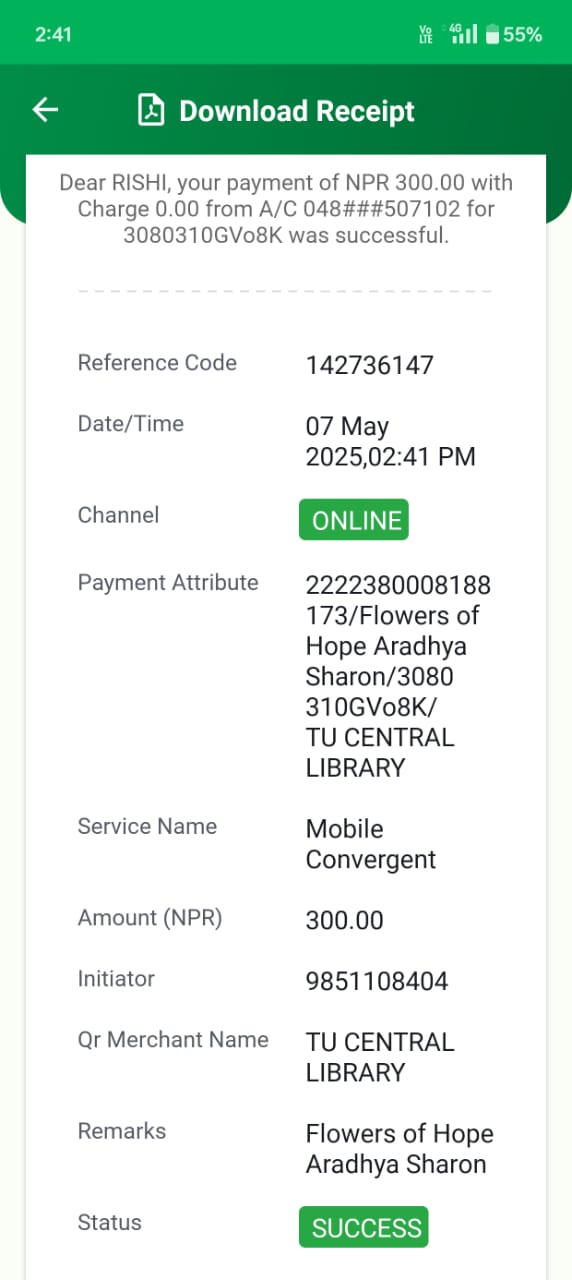Tap the 300.00 amount value
The width and height of the screenshot is (572, 1280).
point(345,920)
